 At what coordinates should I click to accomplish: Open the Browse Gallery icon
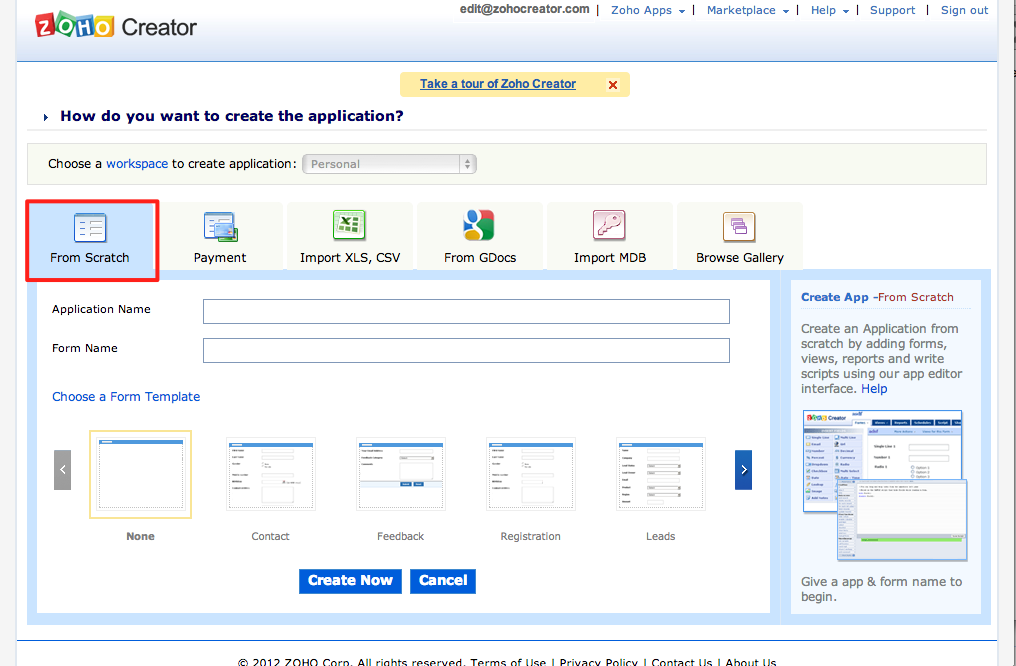pos(739,227)
